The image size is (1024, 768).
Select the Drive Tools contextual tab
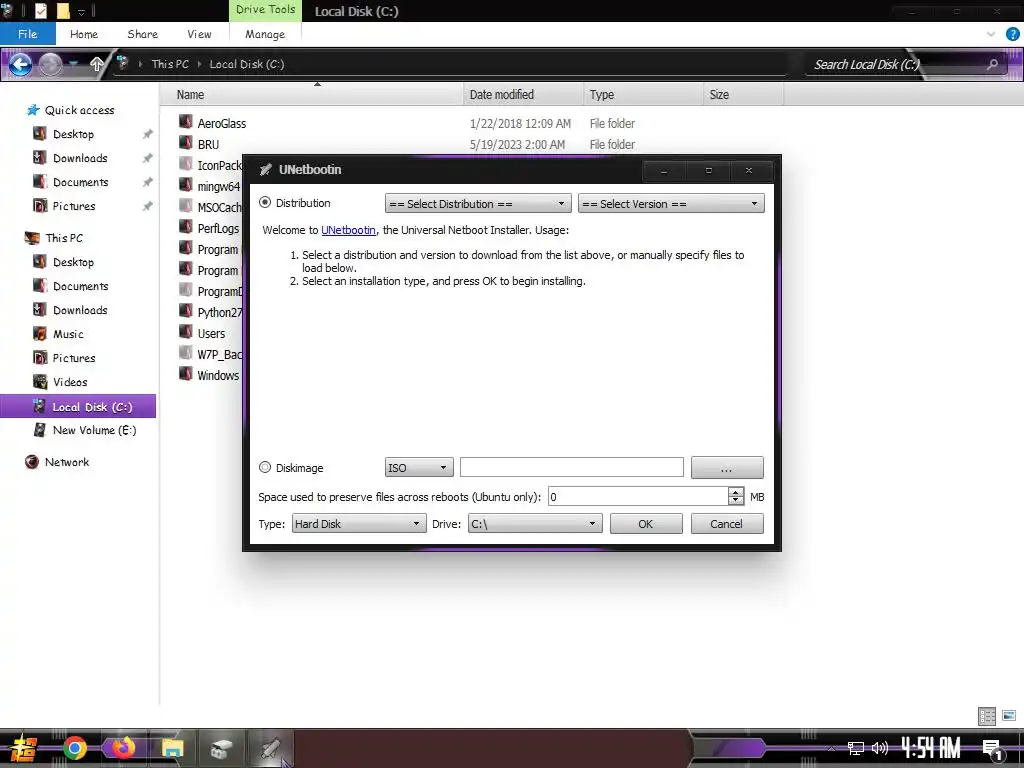(265, 10)
